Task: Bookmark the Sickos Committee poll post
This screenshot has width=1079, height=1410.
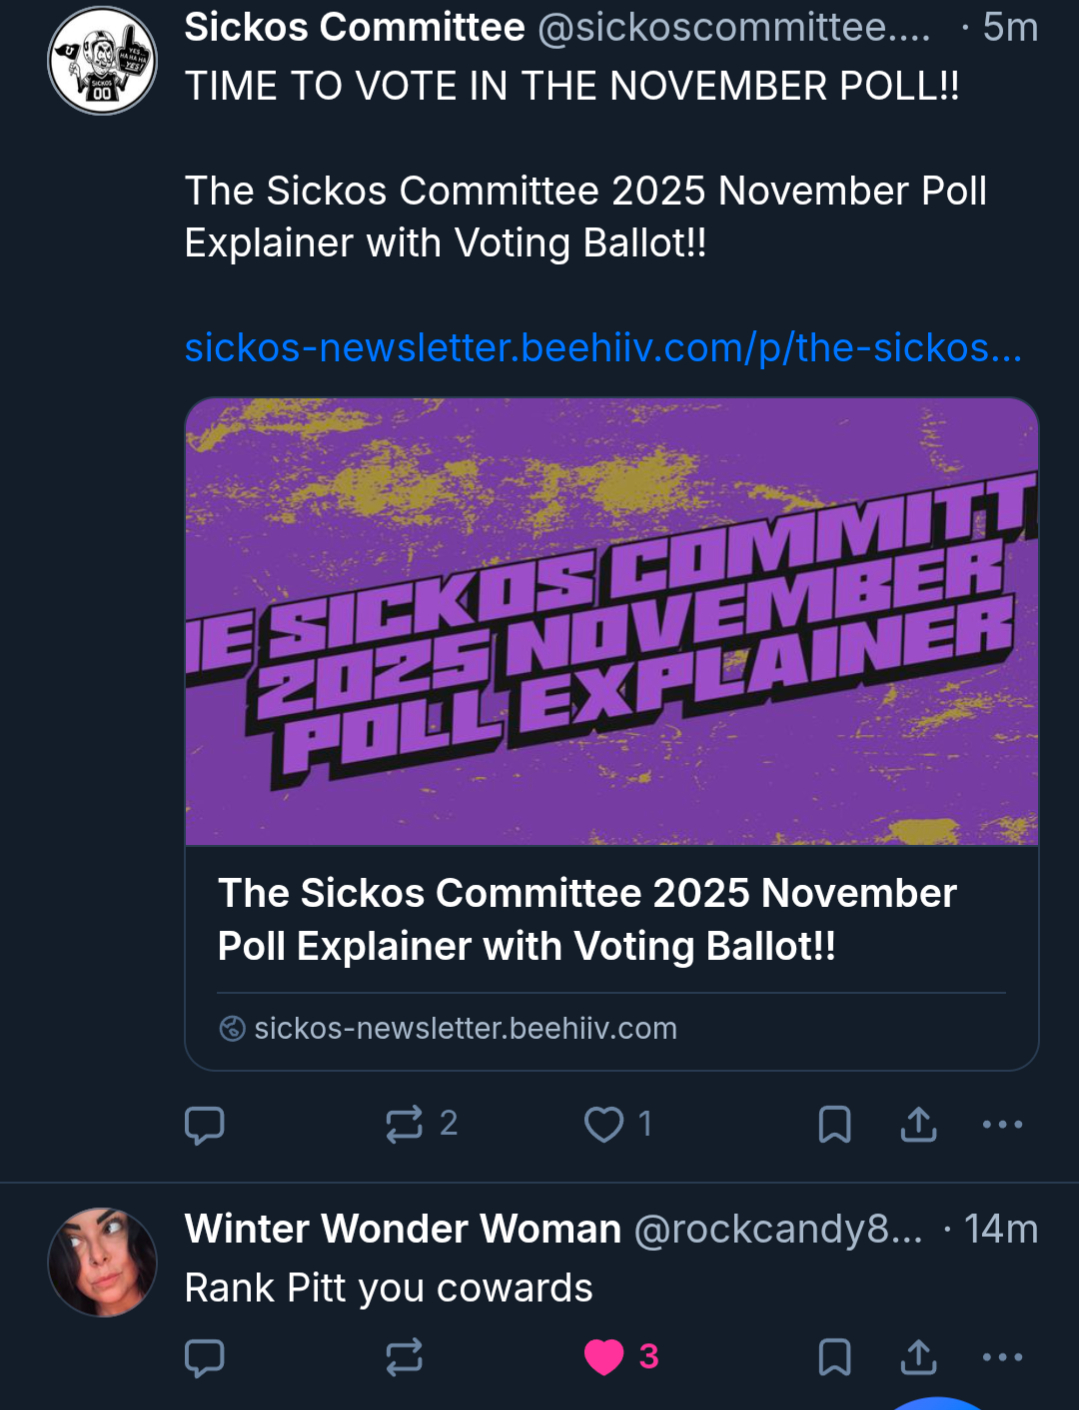Action: [834, 1124]
